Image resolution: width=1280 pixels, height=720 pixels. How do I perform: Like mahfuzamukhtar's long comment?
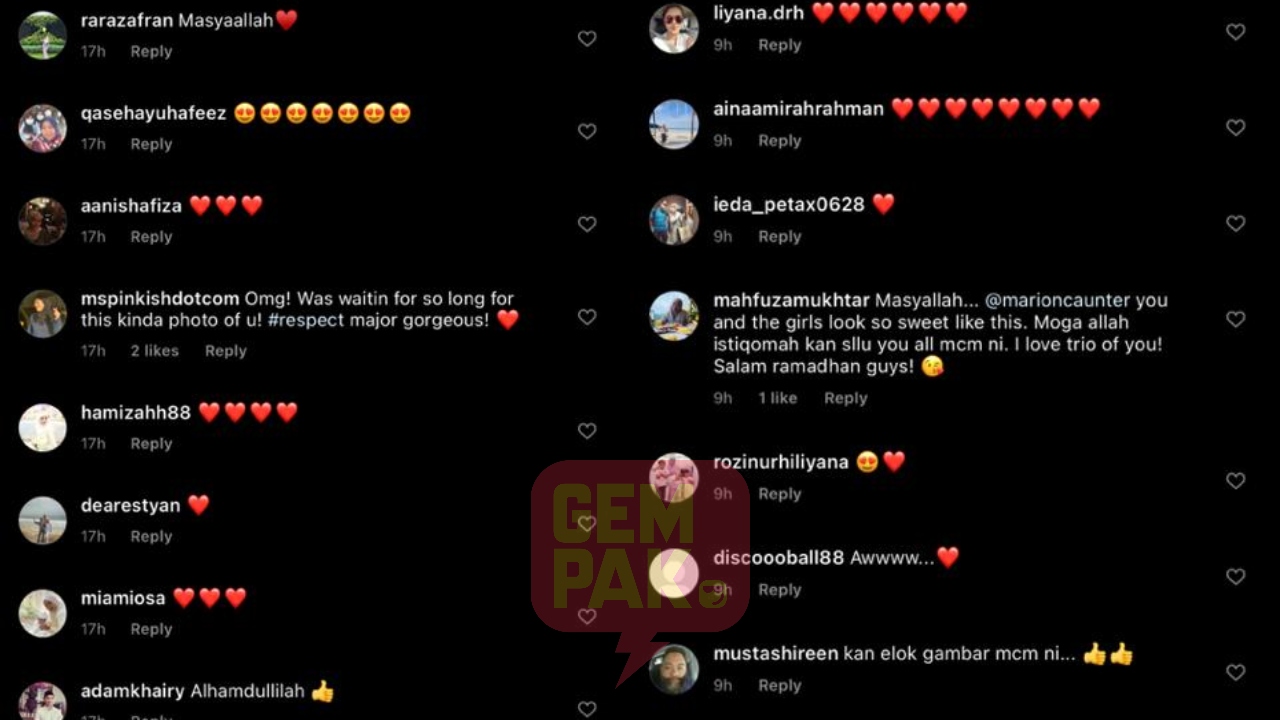(x=1236, y=319)
